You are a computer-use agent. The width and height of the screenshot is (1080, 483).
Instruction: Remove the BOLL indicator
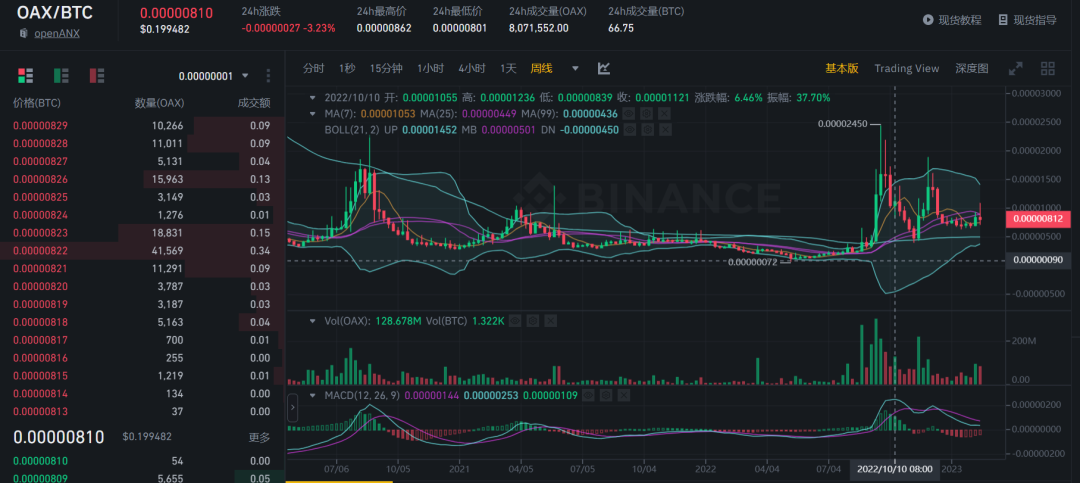coord(664,129)
